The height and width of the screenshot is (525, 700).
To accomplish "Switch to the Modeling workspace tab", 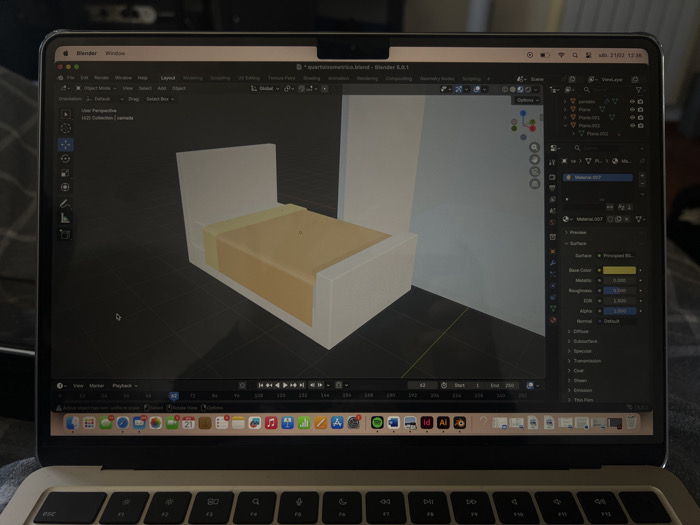I will tap(192, 78).
